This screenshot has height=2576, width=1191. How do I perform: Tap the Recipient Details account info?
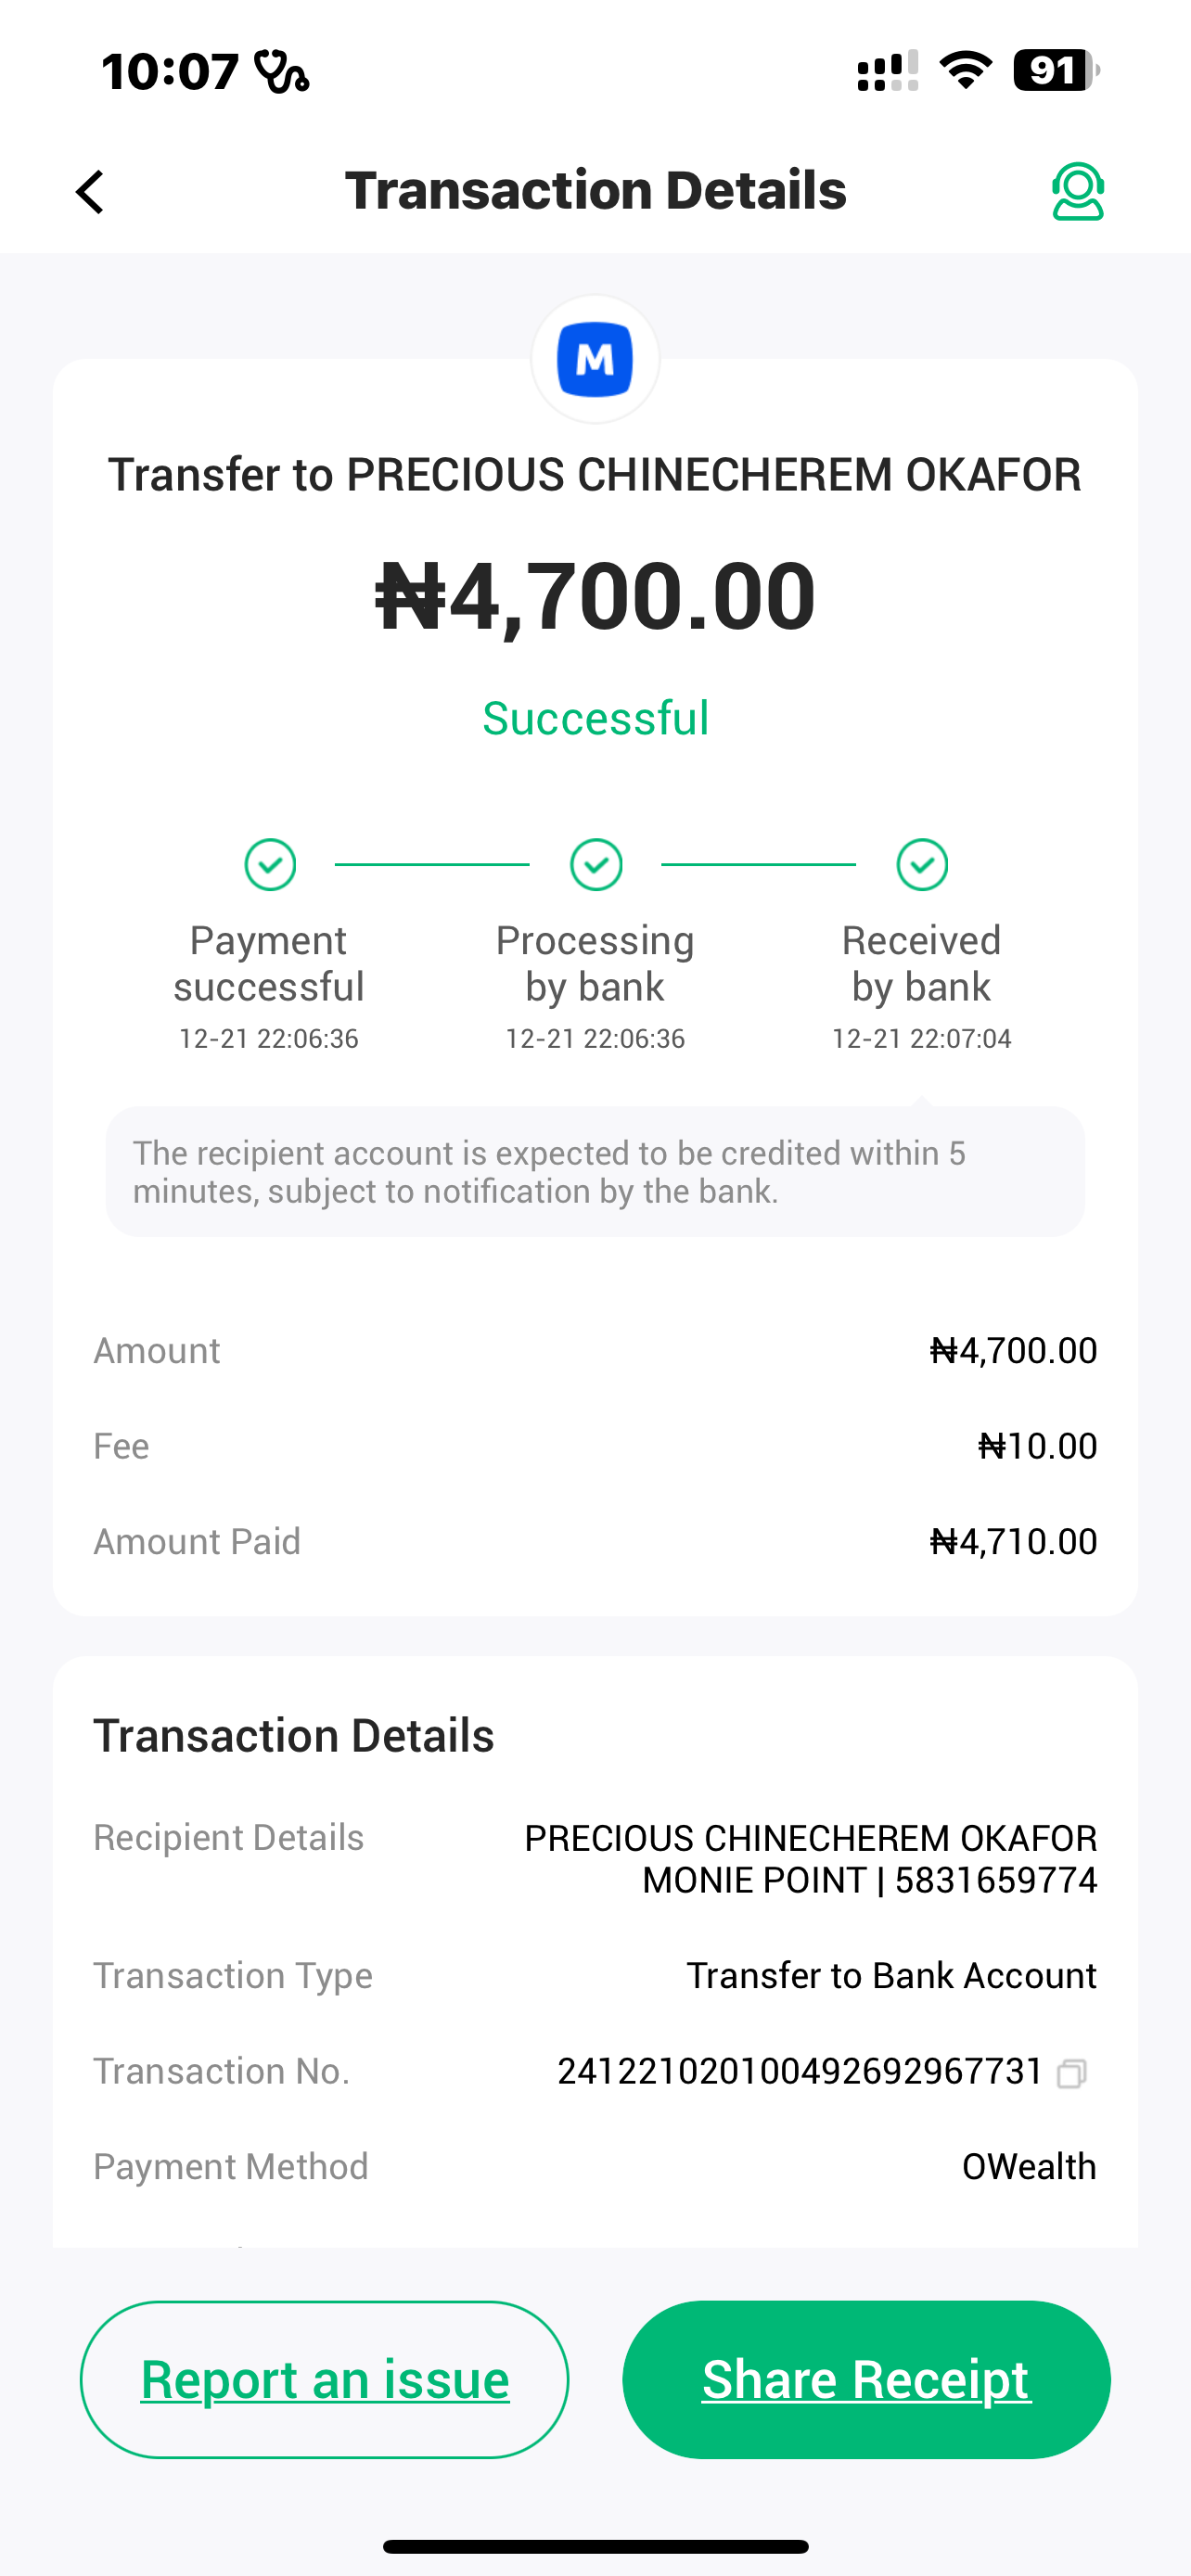810,1859
